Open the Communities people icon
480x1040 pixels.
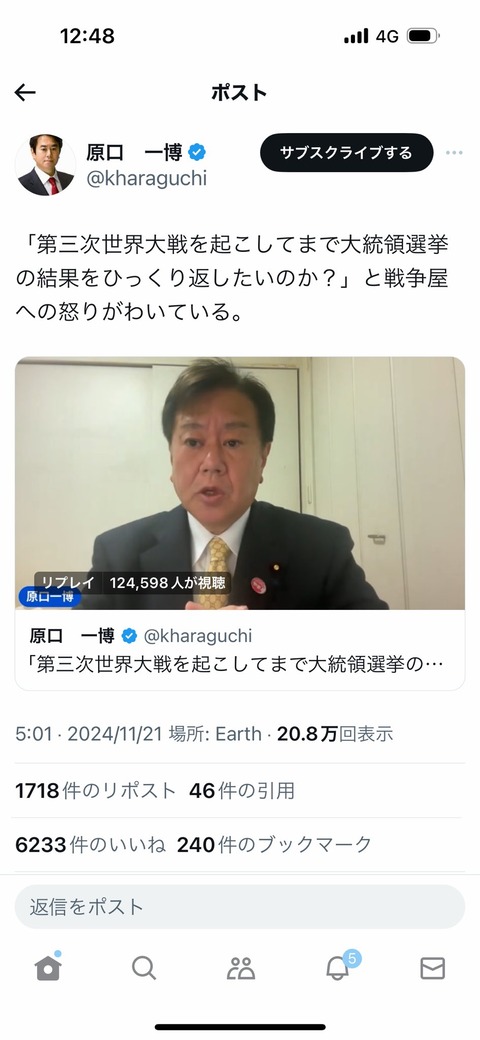pos(240,968)
